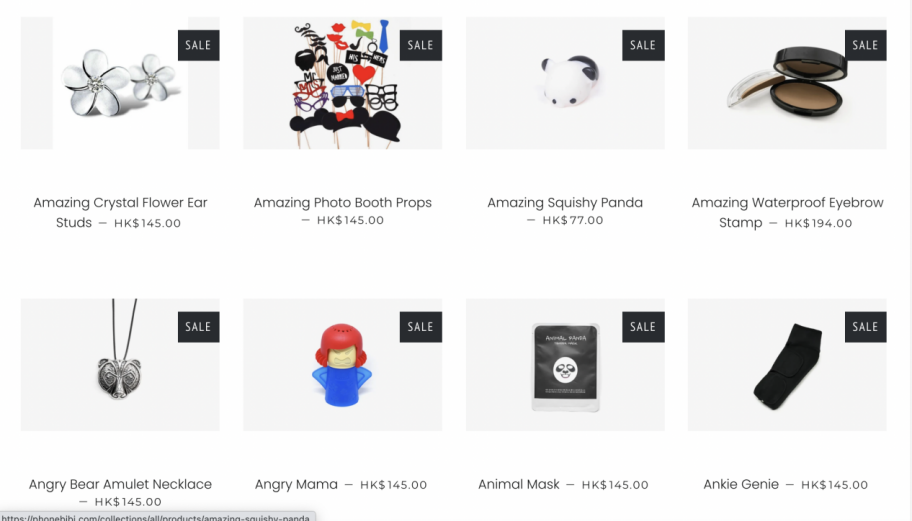
Task: Open the squishy panda toy image
Action: click(x=565, y=83)
